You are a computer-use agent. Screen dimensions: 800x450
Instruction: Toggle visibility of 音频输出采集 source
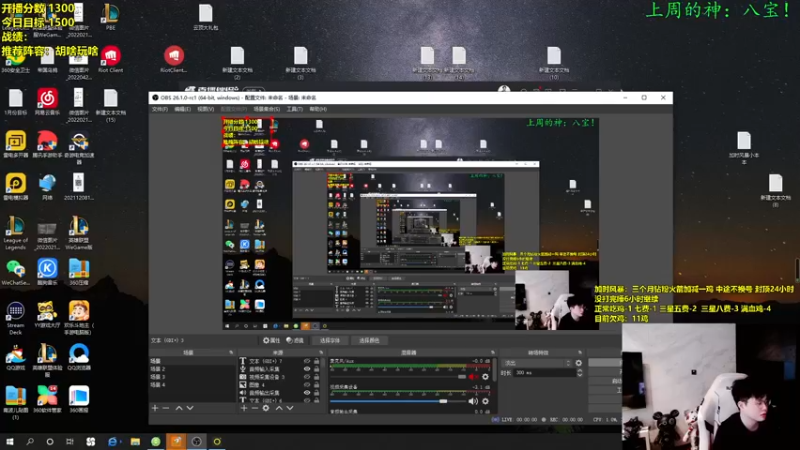[307, 393]
